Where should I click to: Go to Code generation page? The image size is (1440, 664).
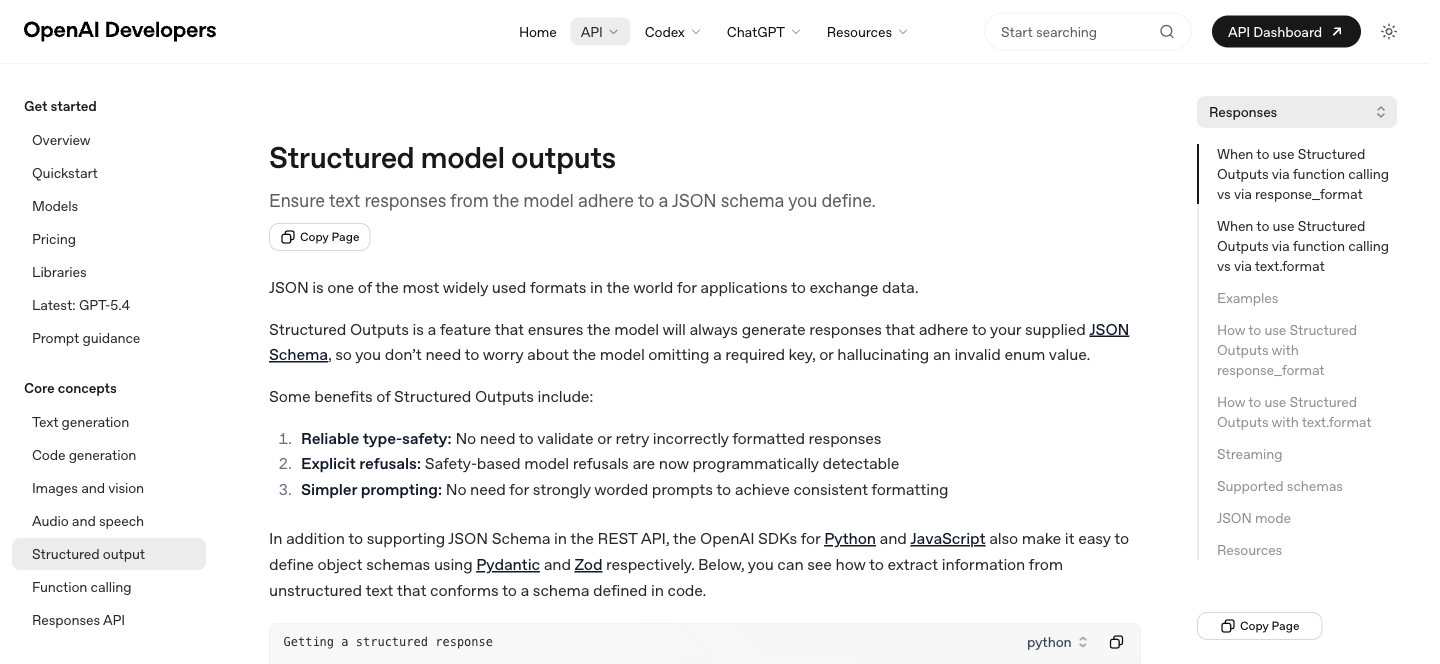point(109,455)
